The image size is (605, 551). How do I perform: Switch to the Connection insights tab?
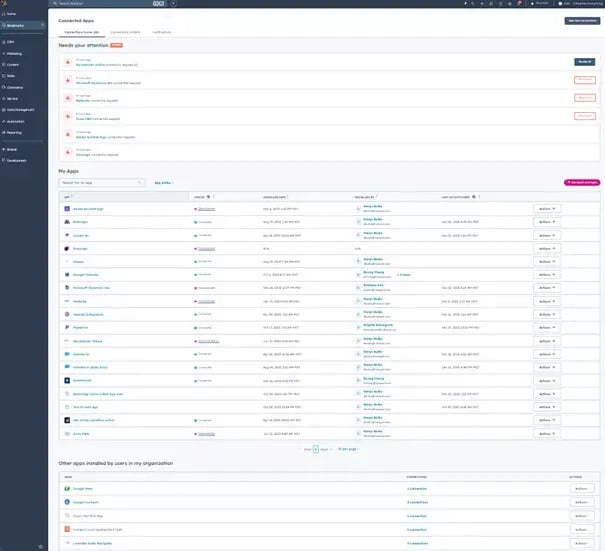pyautogui.click(x=125, y=32)
